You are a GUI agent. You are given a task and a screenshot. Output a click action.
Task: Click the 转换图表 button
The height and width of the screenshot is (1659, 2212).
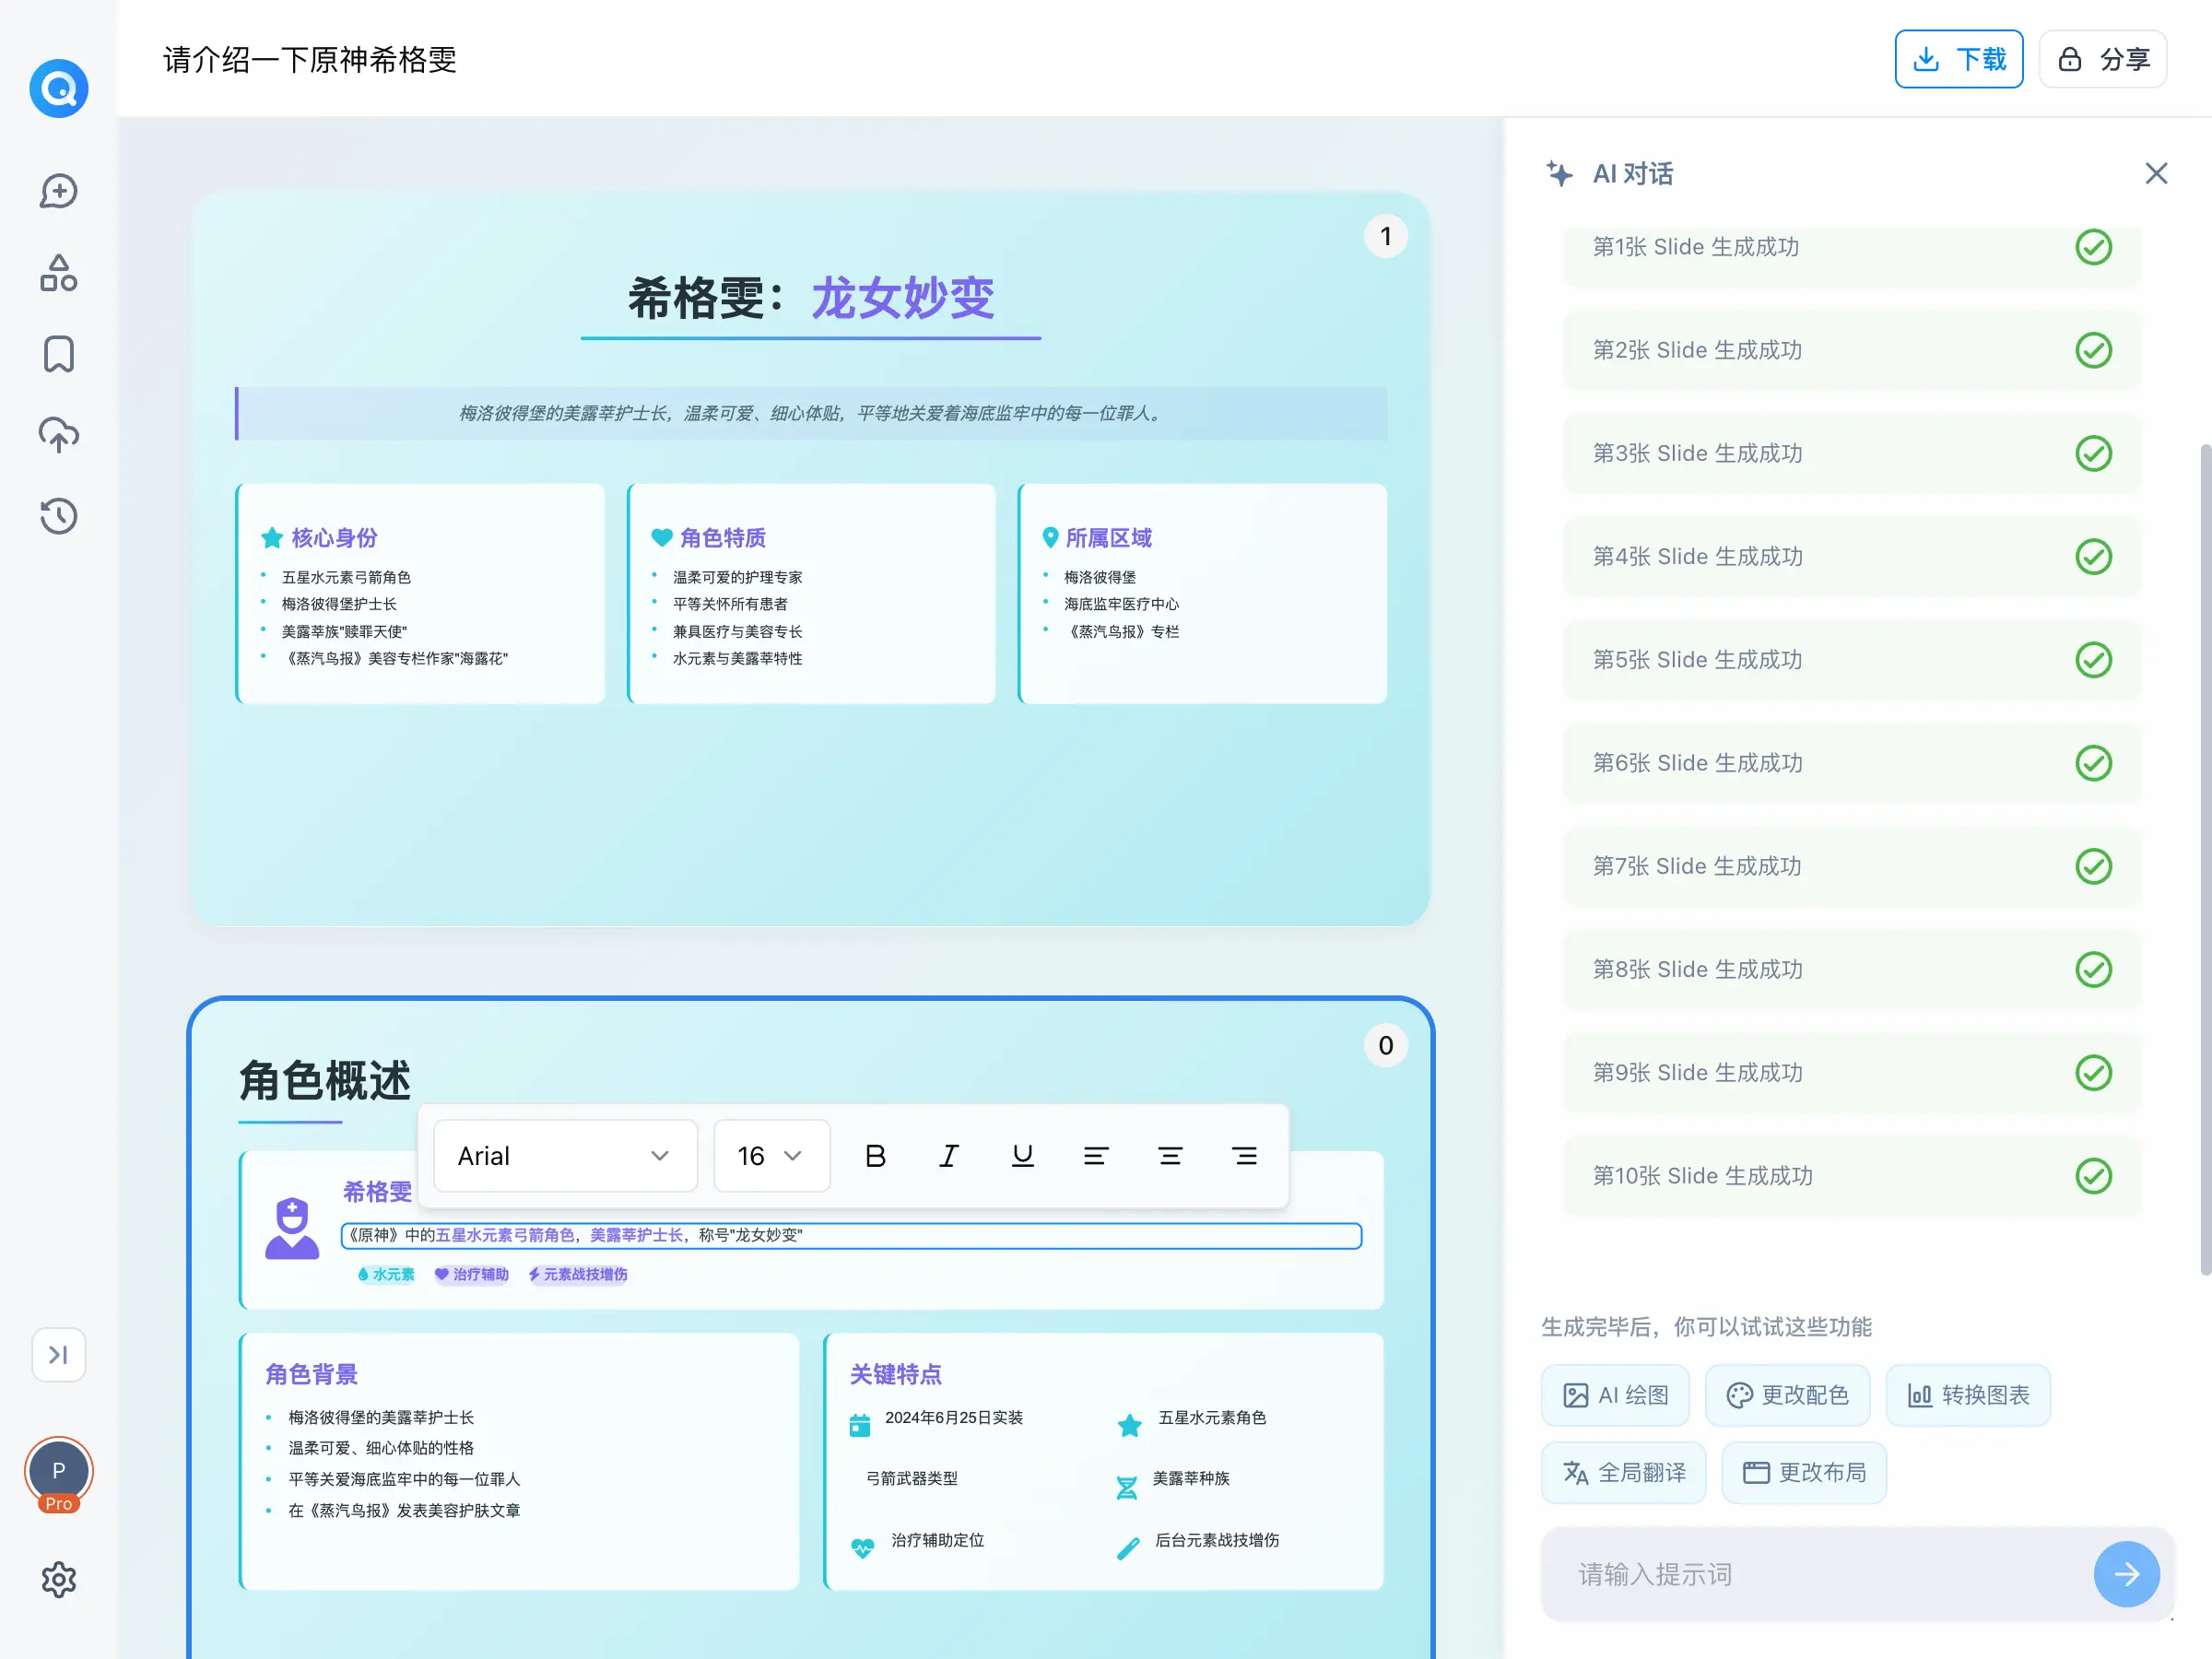pos(1968,1395)
